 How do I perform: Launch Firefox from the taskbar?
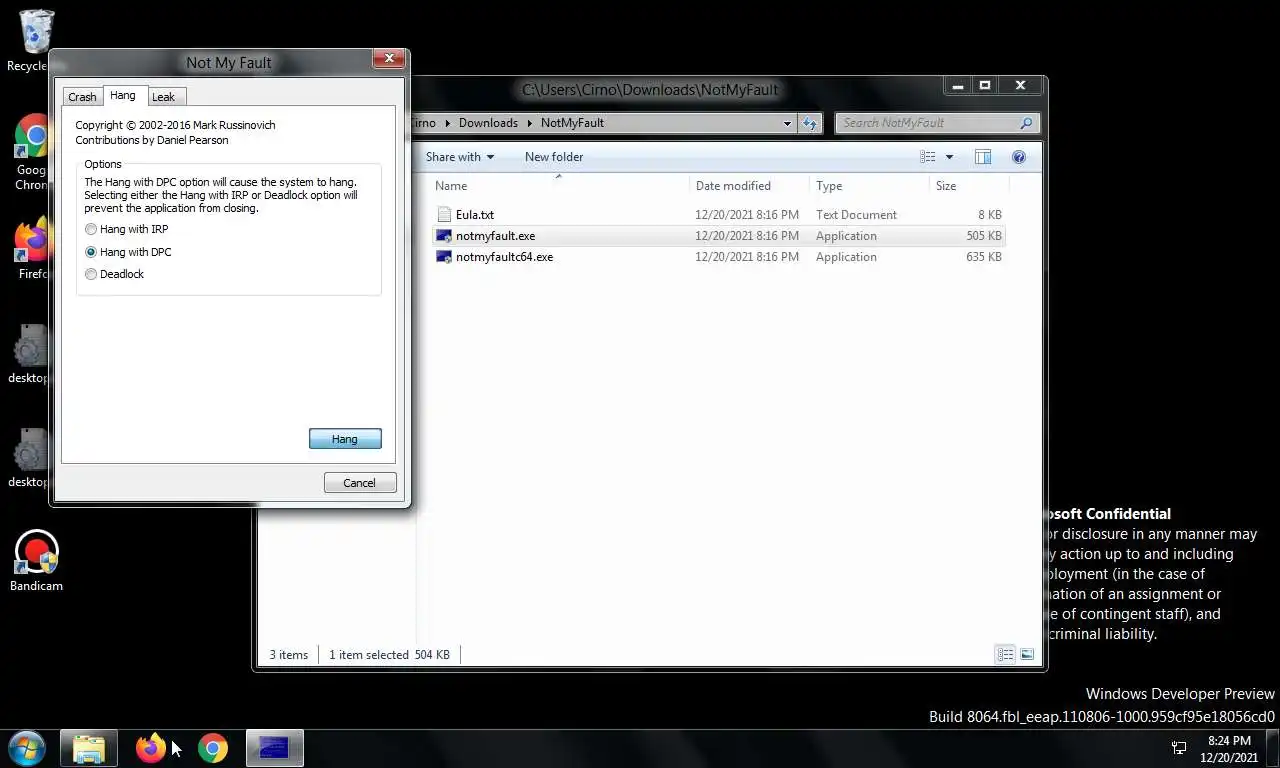coord(151,748)
